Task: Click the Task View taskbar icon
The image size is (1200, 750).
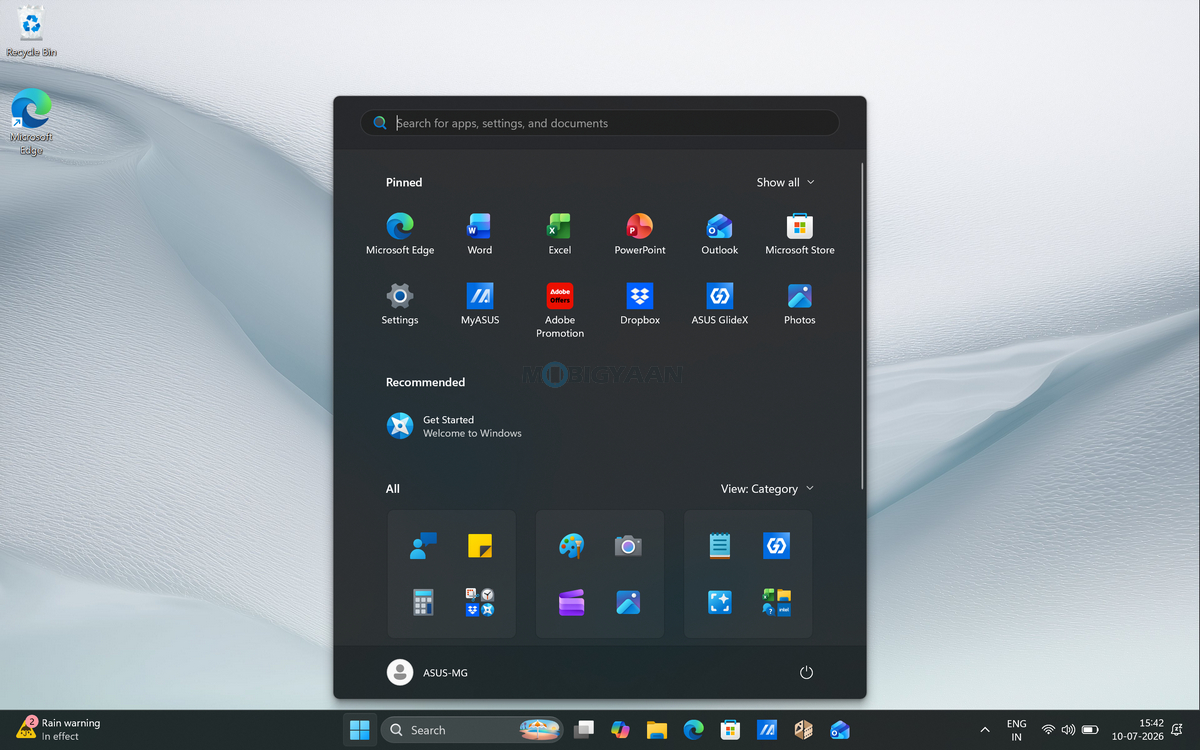Action: (585, 730)
